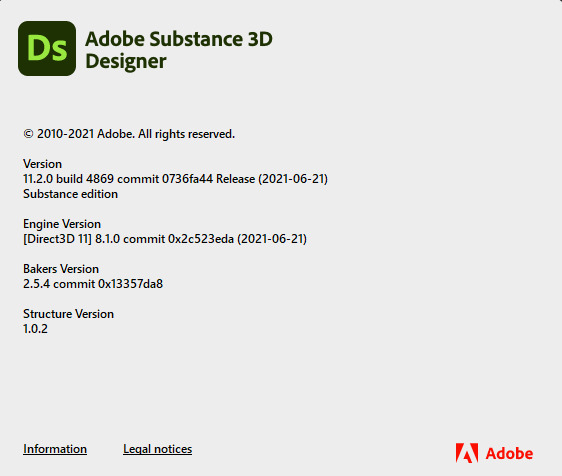Click the Adobe Substance 3D Designer title
The width and height of the screenshot is (562, 476).
tap(179, 50)
